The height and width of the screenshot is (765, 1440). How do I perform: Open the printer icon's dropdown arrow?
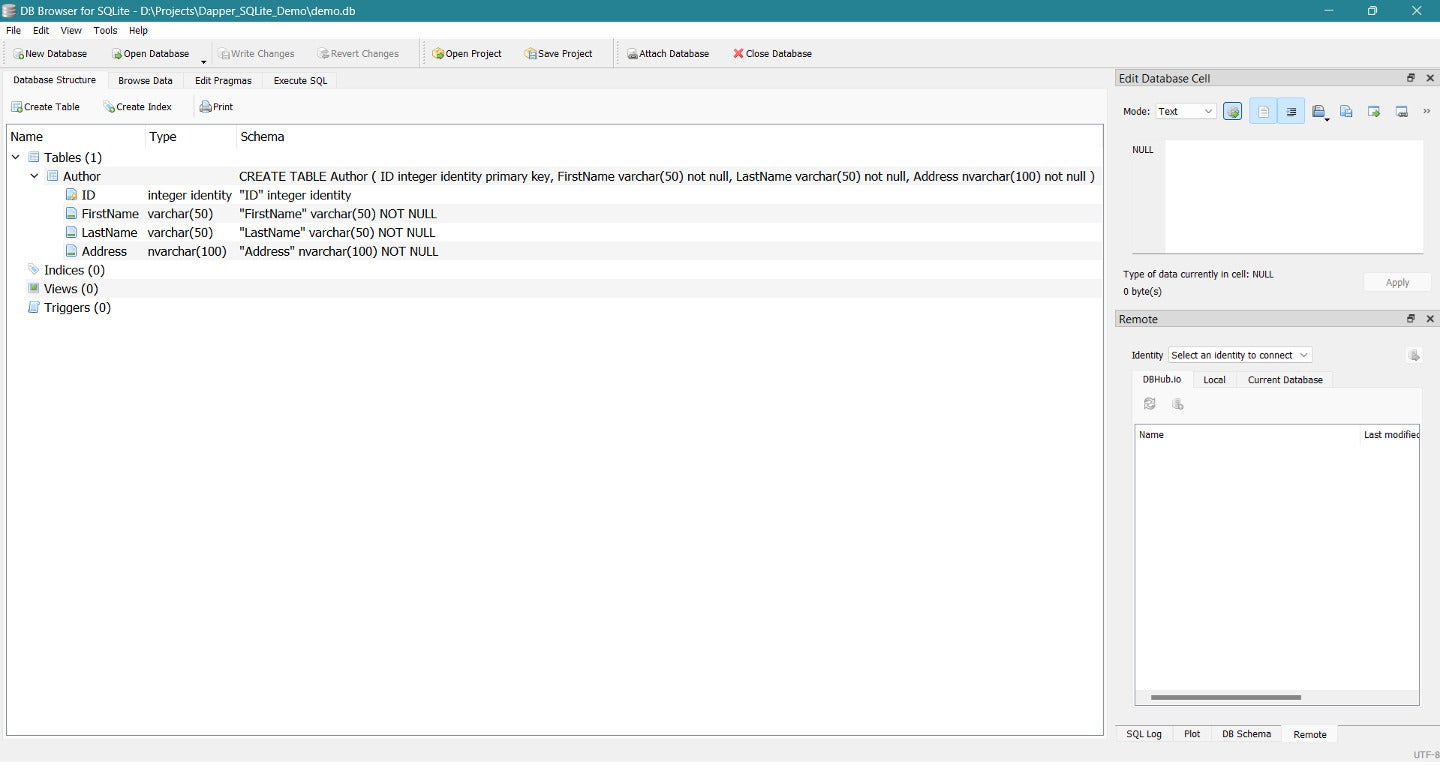[x=1327, y=120]
